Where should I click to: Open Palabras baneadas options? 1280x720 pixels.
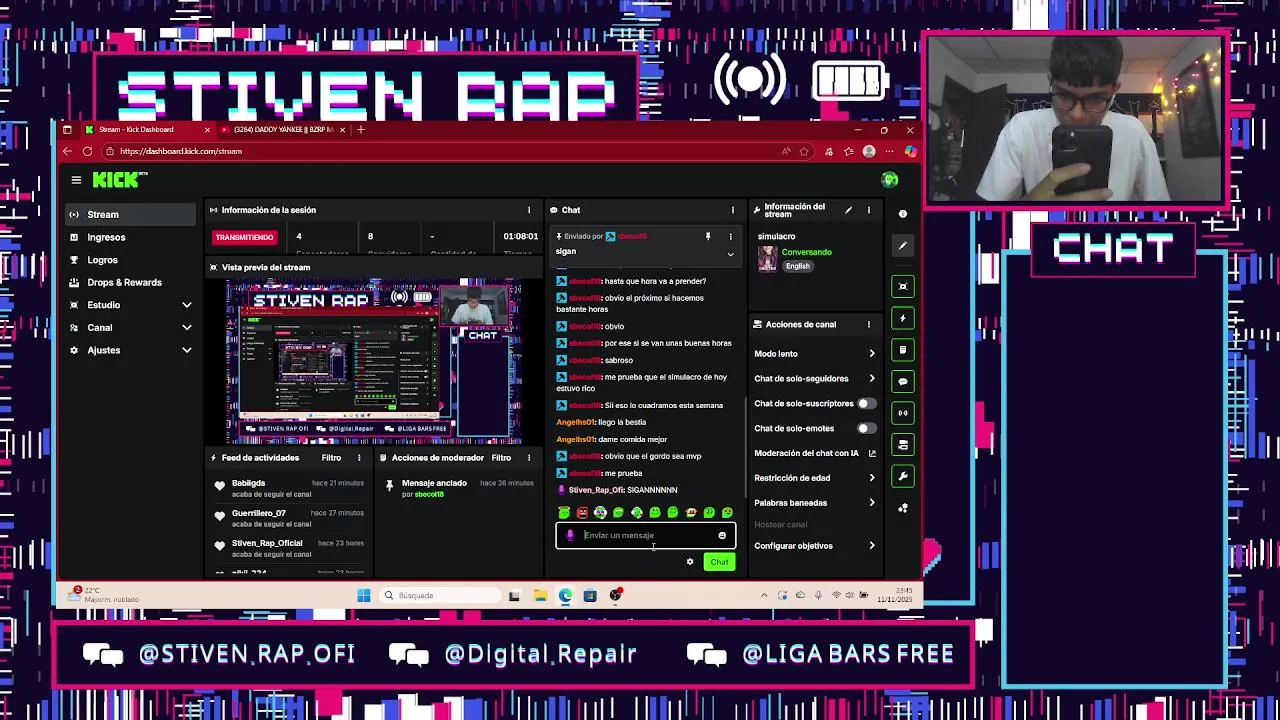(815, 503)
